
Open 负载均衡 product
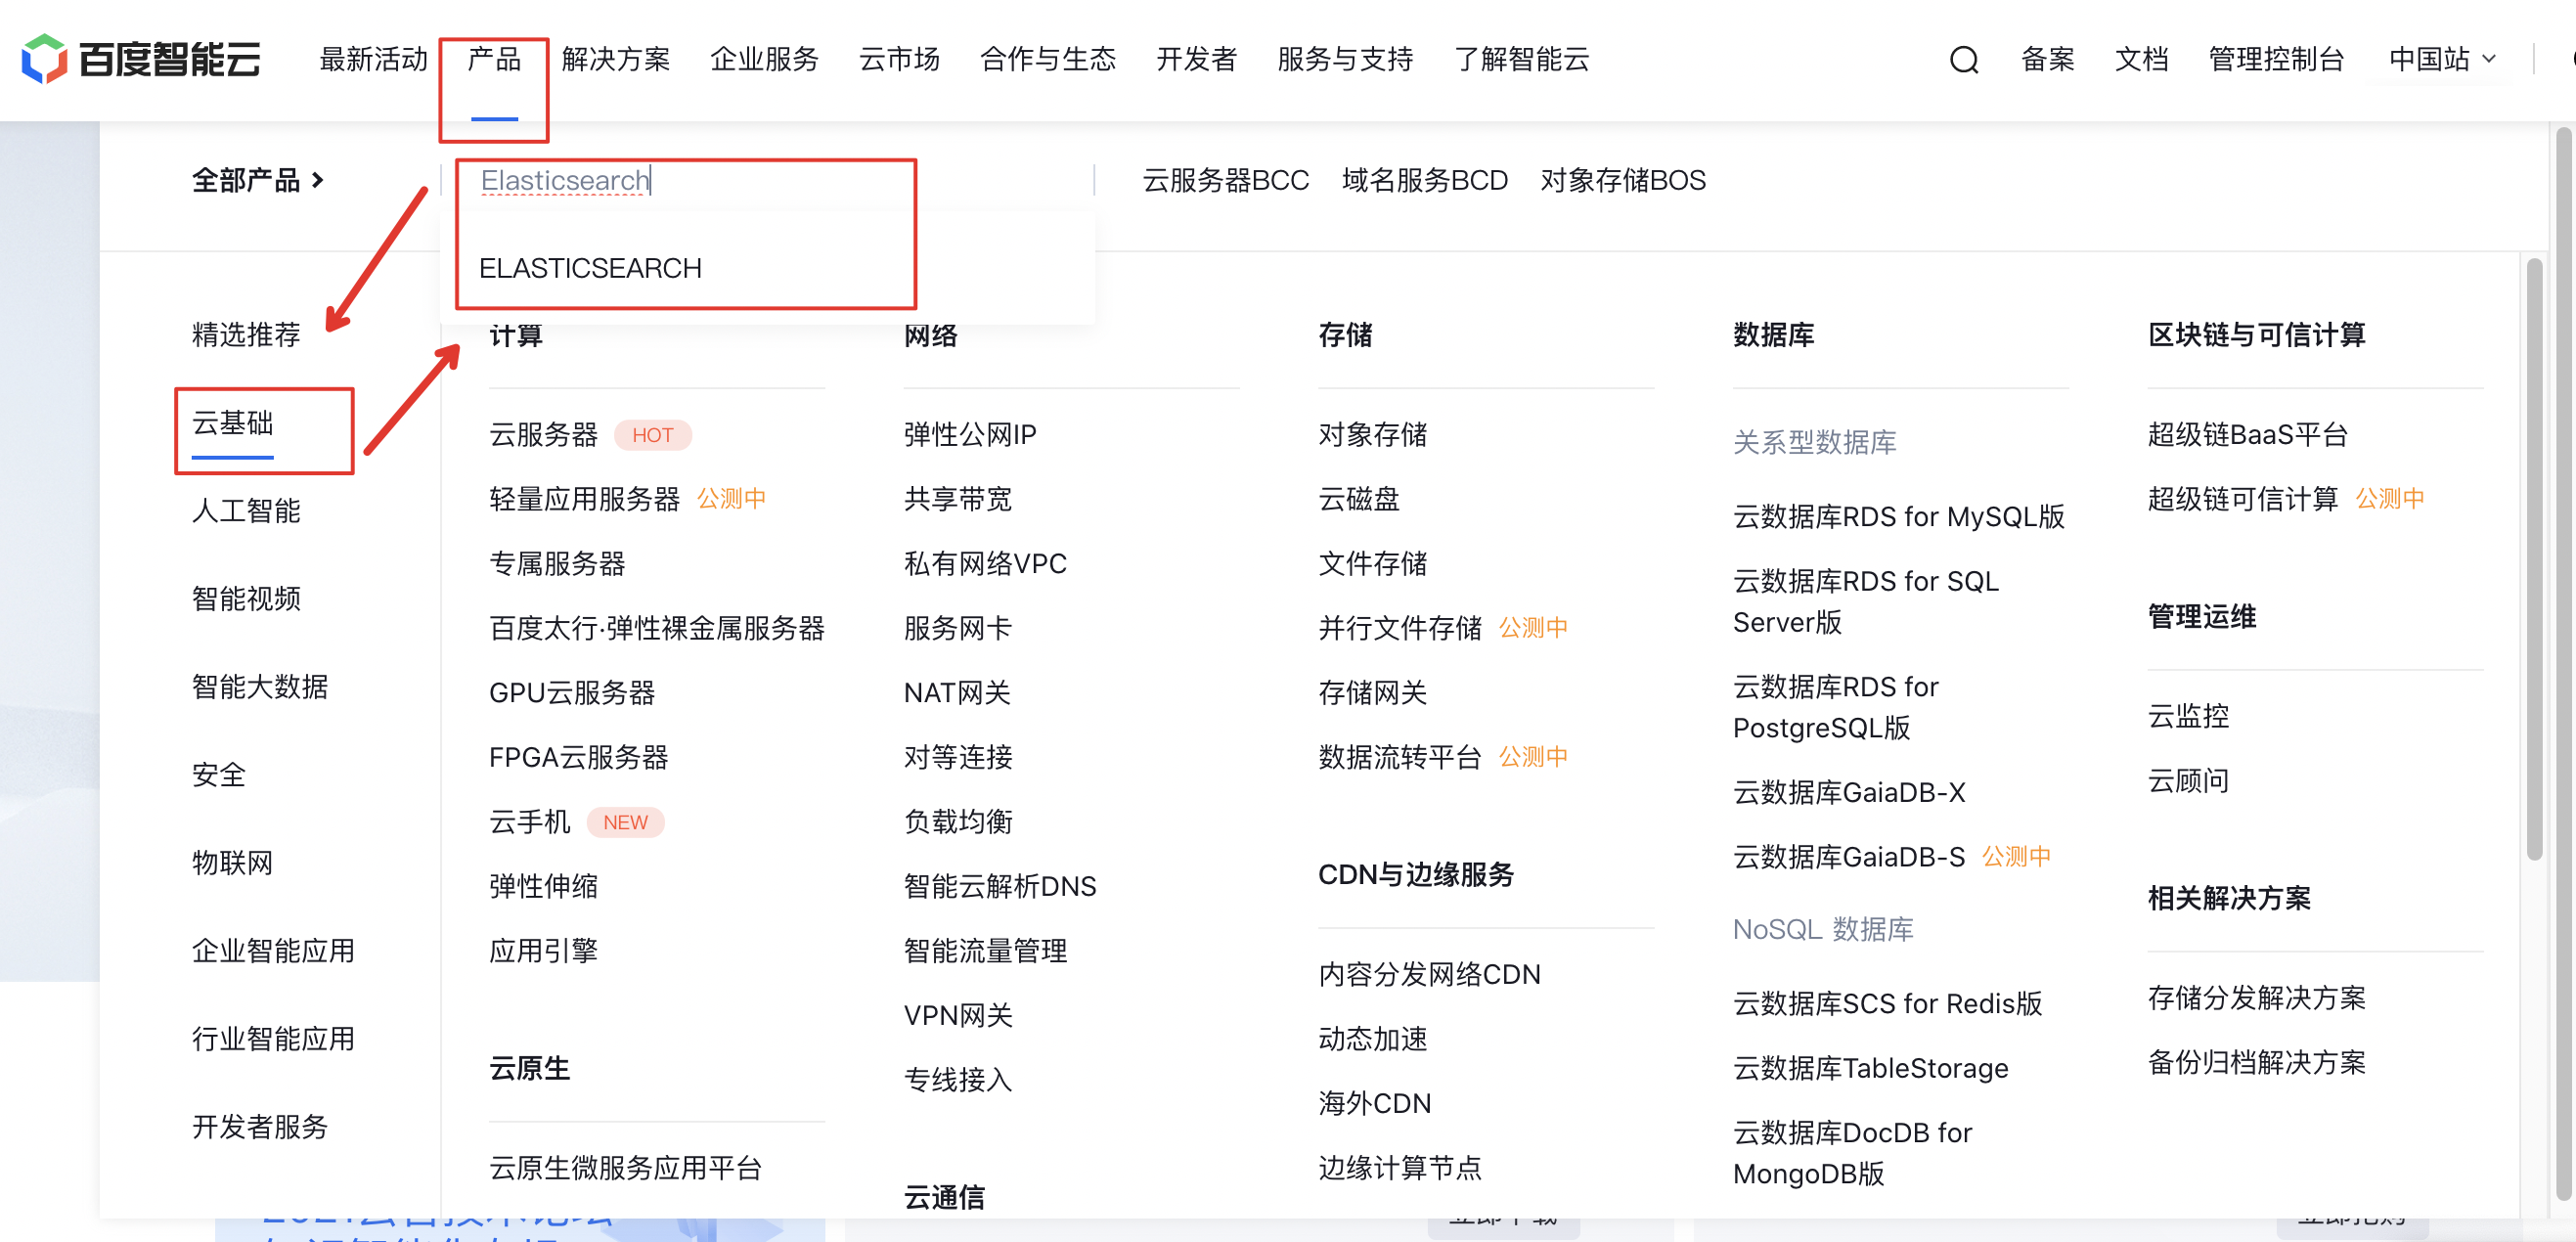click(958, 821)
